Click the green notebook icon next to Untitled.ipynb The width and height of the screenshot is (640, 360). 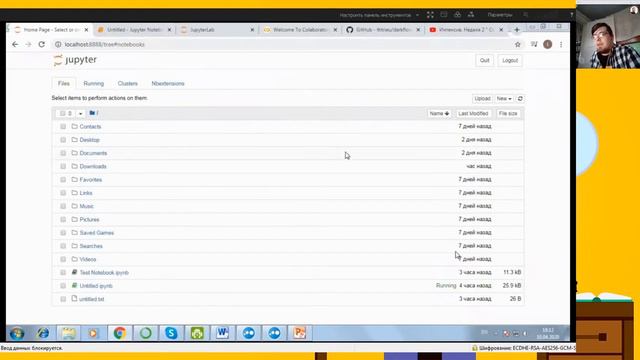[x=74, y=285]
